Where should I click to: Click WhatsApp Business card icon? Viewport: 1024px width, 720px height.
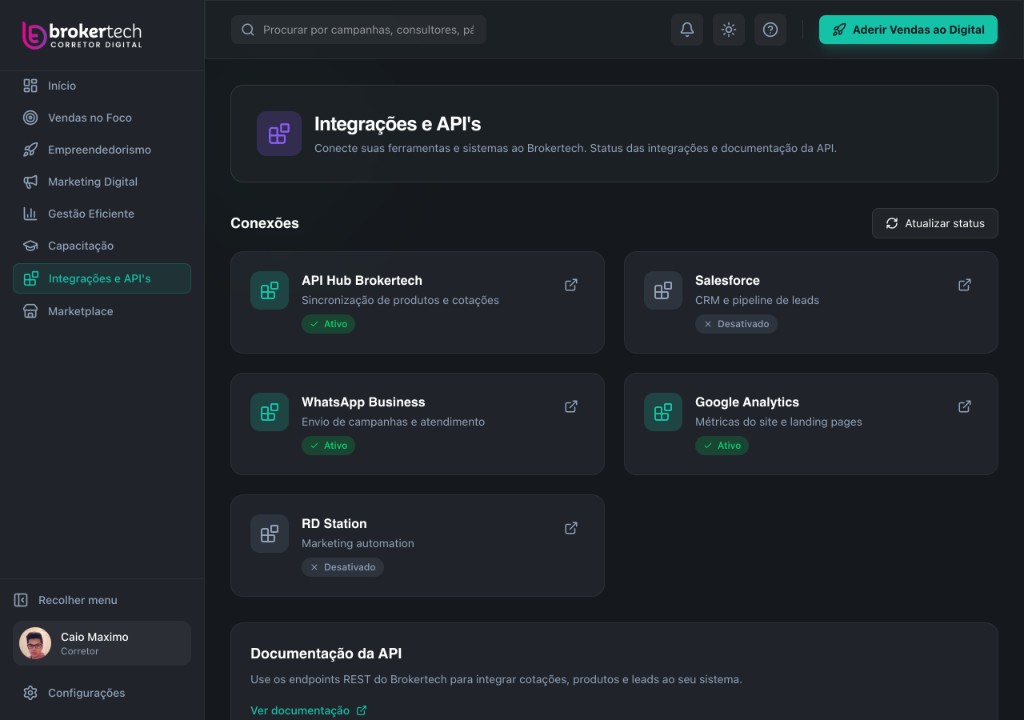(x=269, y=412)
